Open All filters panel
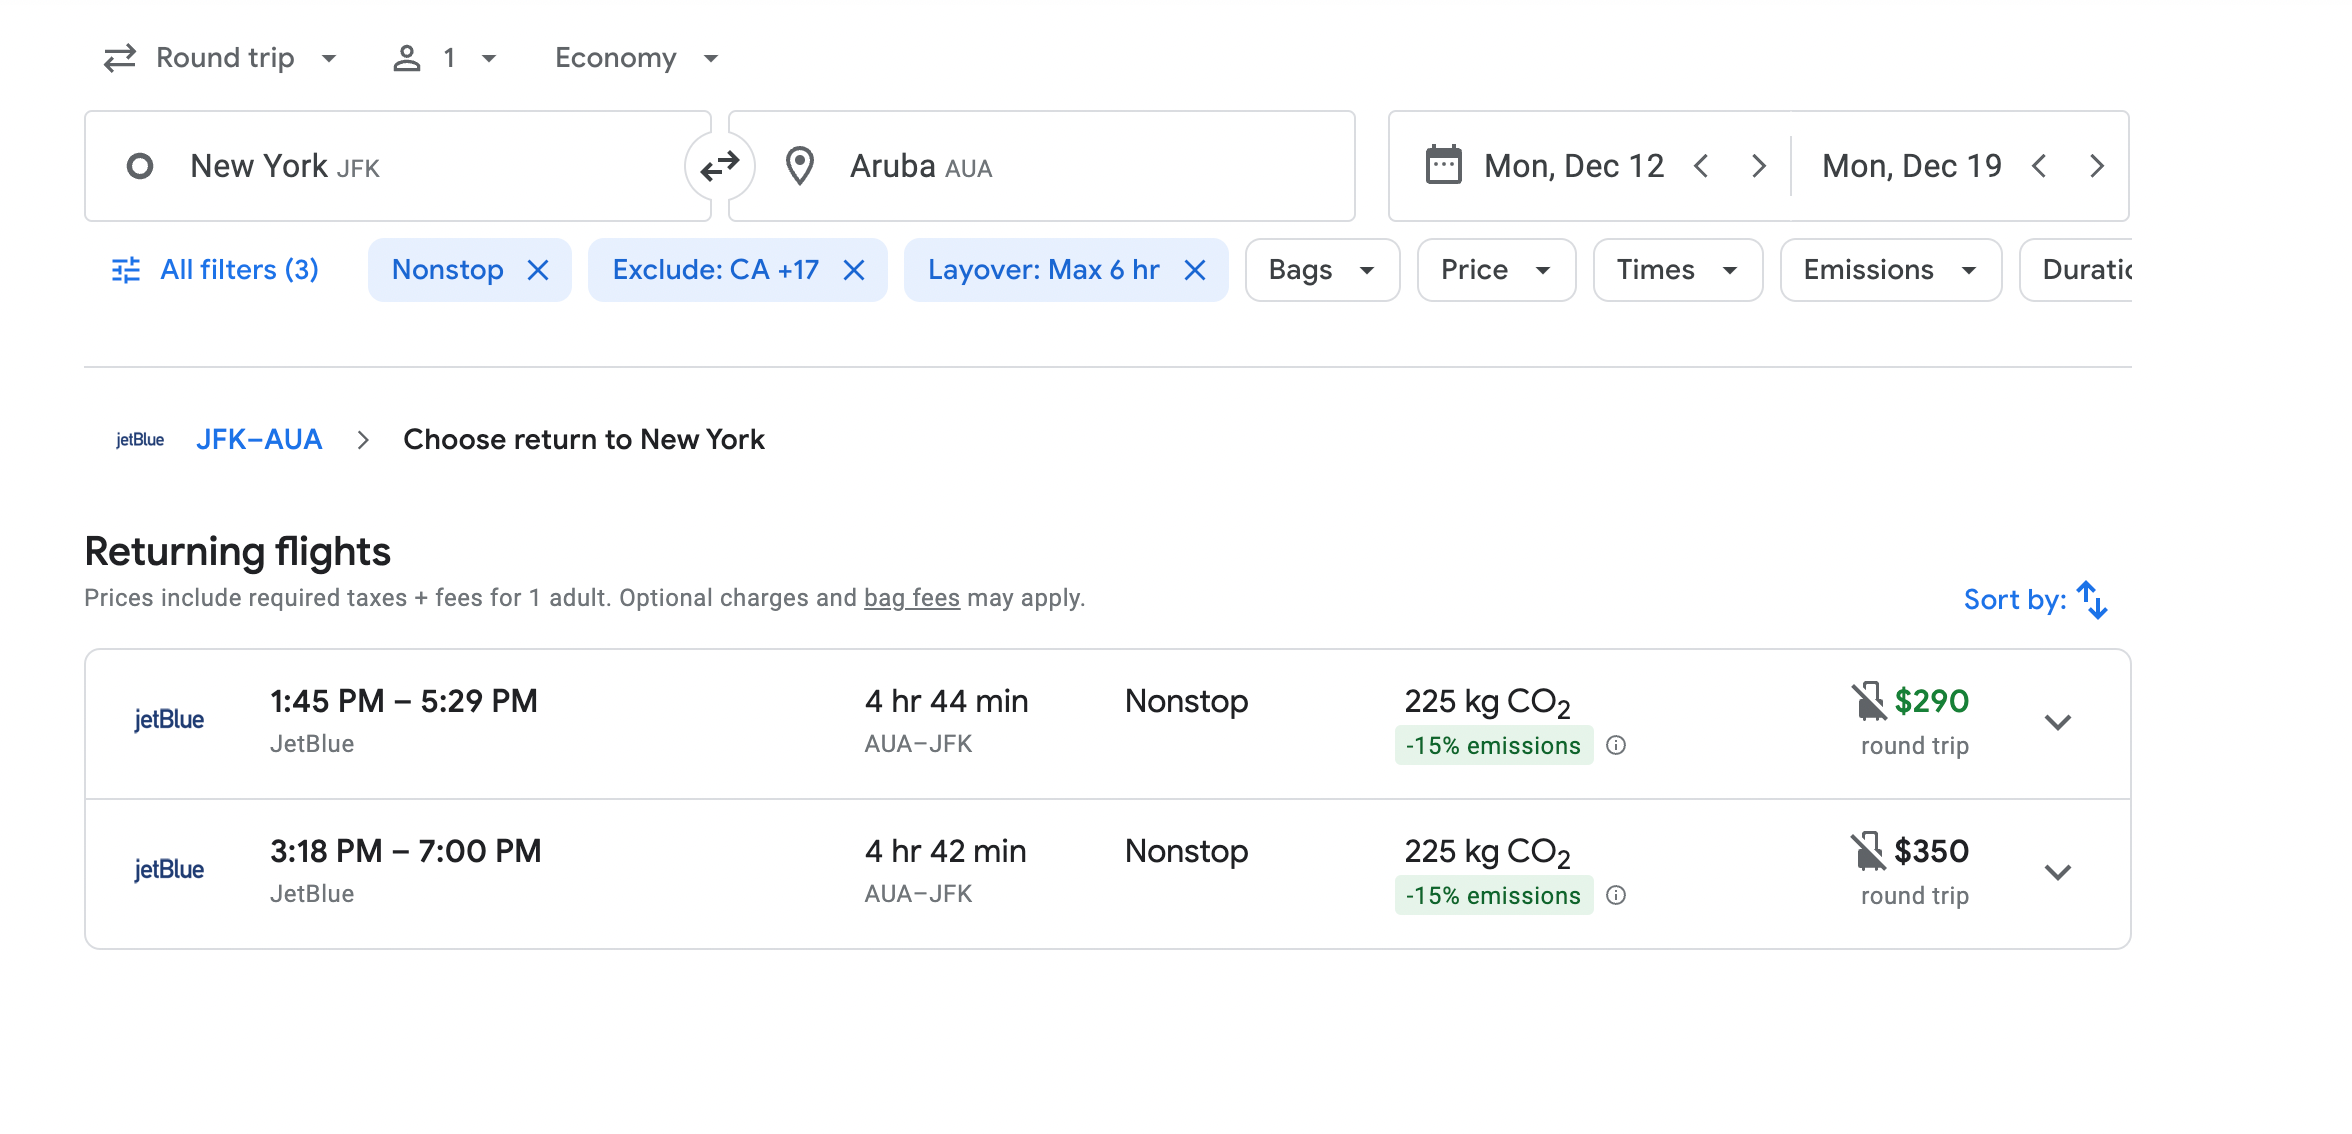Image resolution: width=2352 pixels, height=1134 pixels. 215,270
